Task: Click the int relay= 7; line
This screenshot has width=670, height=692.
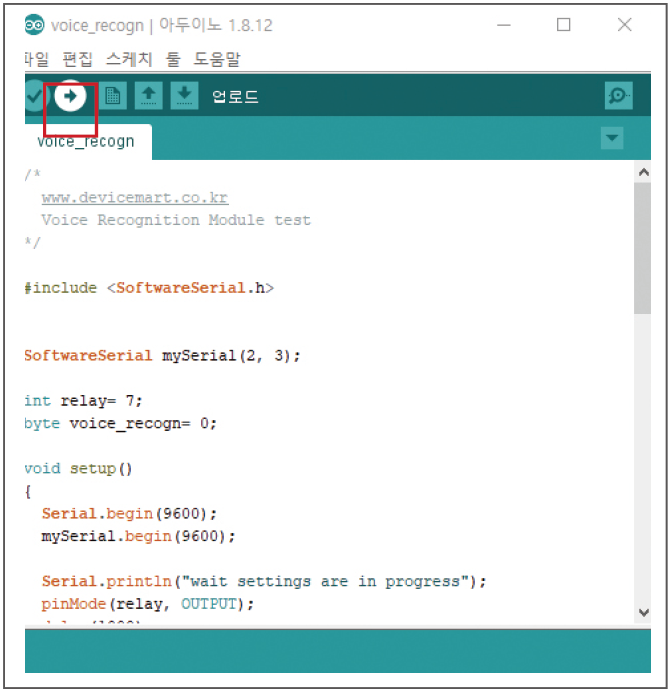Action: (83, 401)
